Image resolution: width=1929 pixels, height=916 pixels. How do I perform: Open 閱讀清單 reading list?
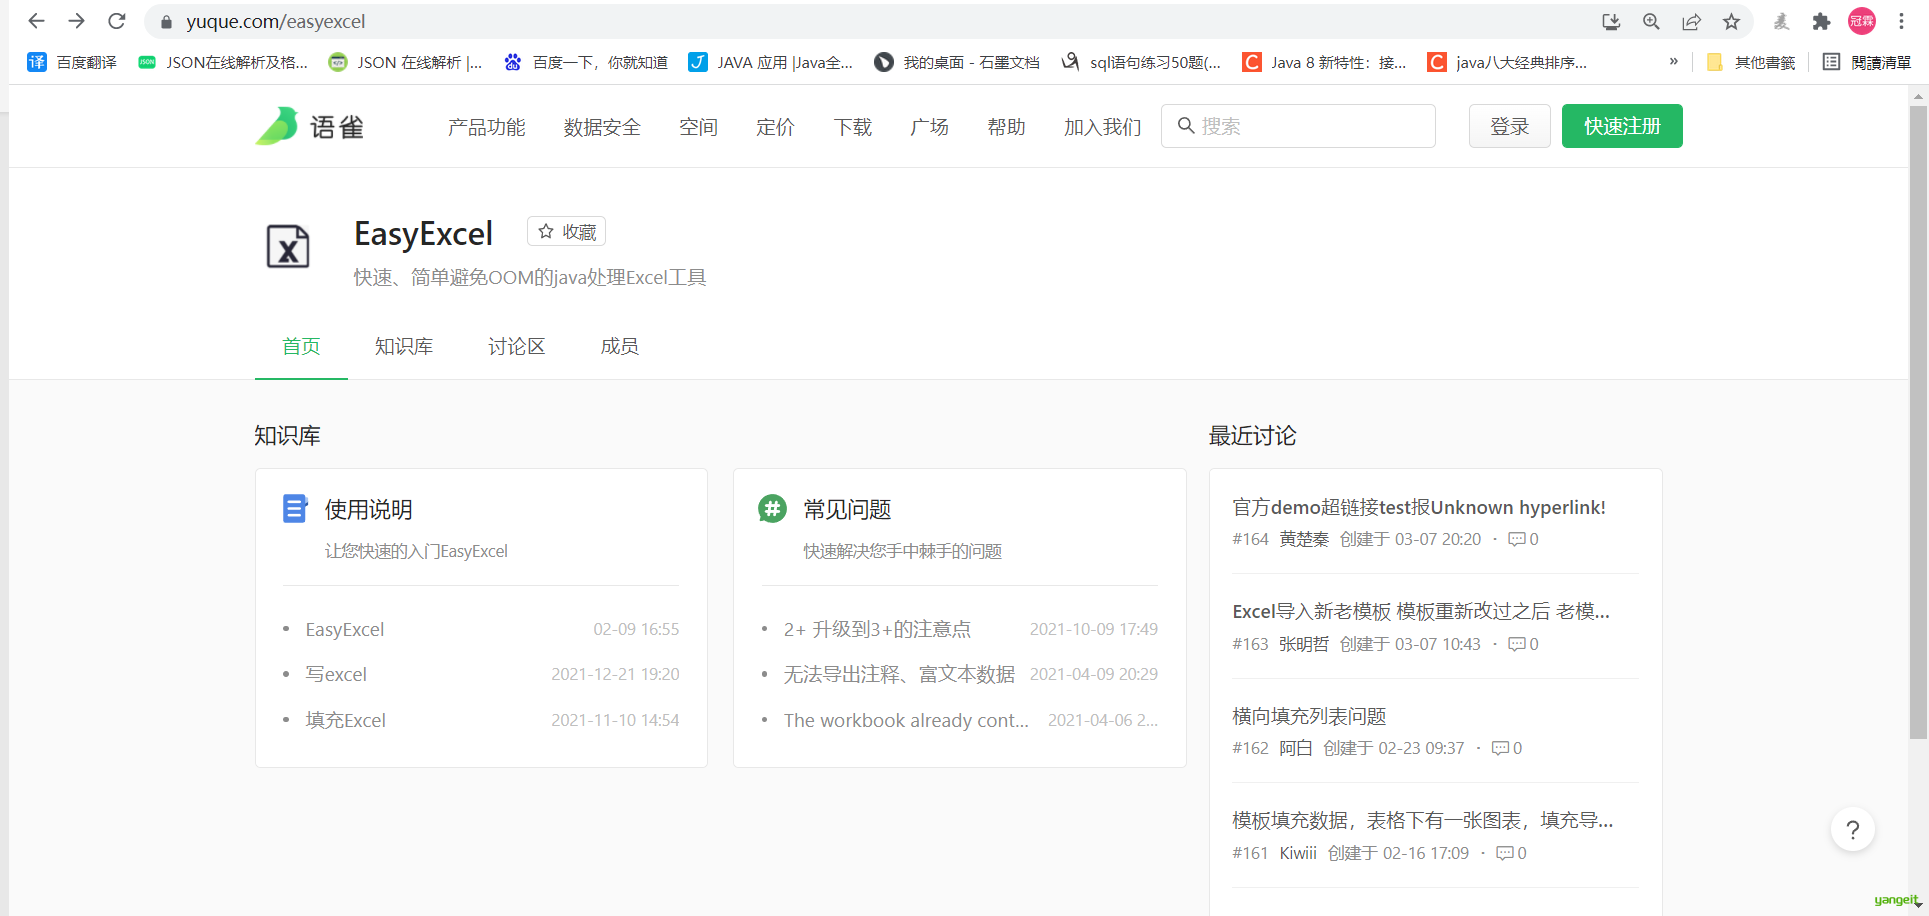(1866, 62)
